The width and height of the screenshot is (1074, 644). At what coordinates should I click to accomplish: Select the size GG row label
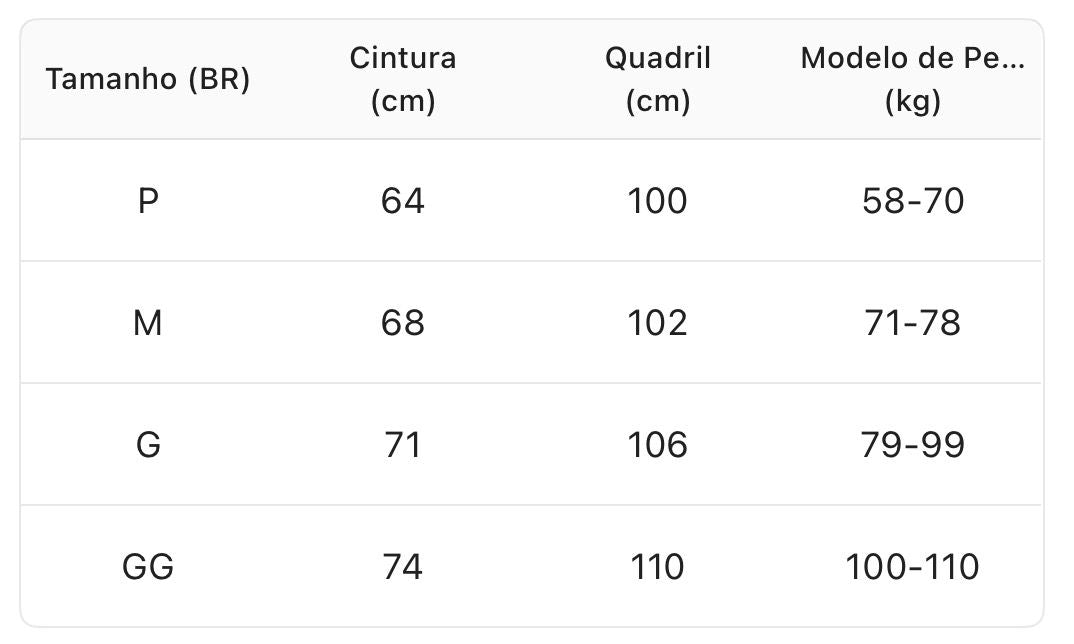coord(148,567)
